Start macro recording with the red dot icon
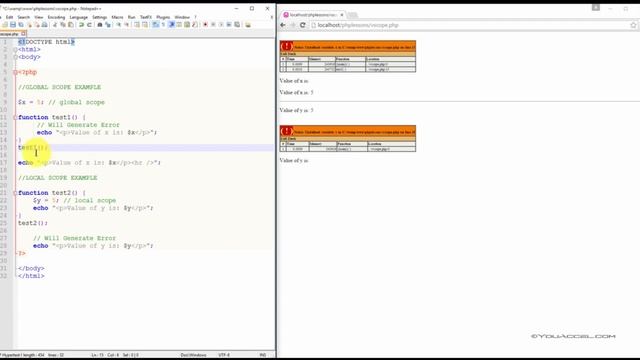The height and width of the screenshot is (360, 640). [205, 25]
